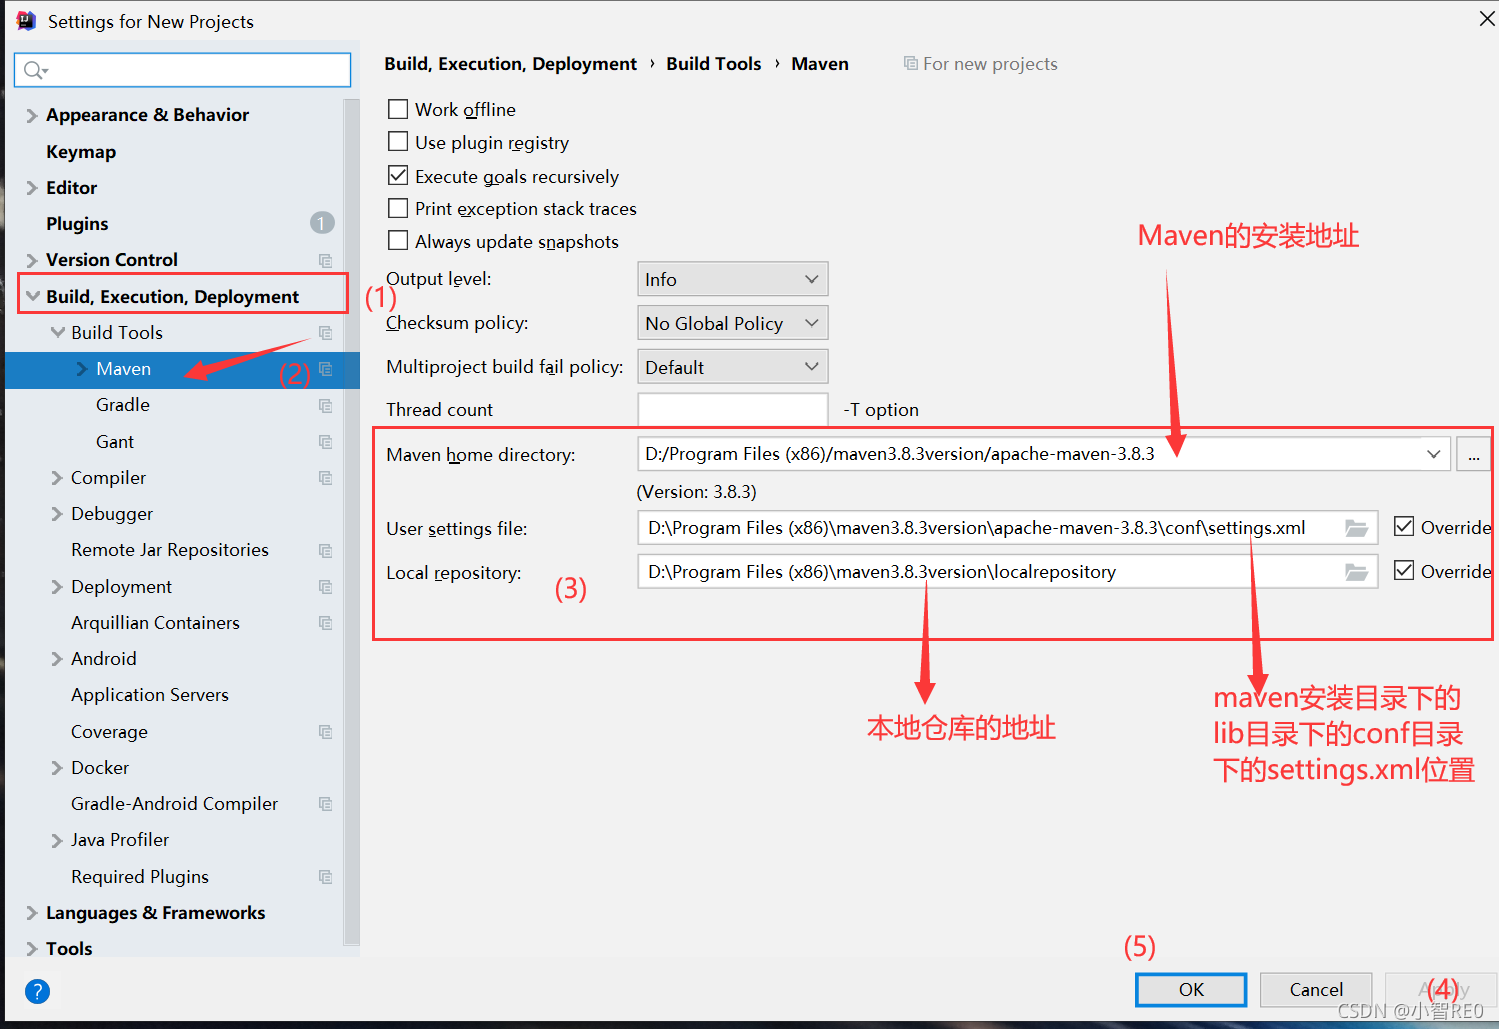Click the project-level icon beside Deployment
Screen dimensions: 1499x1029
325,586
